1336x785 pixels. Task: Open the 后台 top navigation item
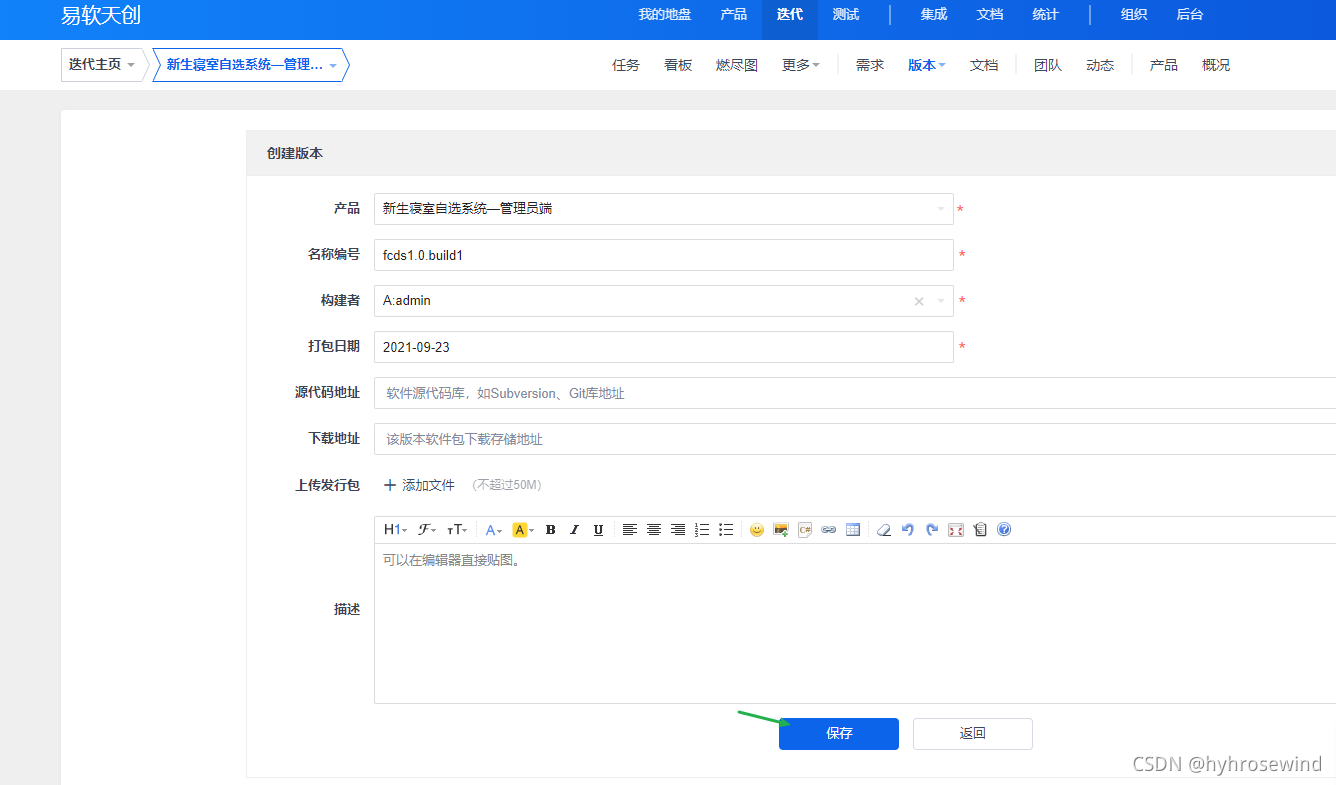click(1190, 14)
